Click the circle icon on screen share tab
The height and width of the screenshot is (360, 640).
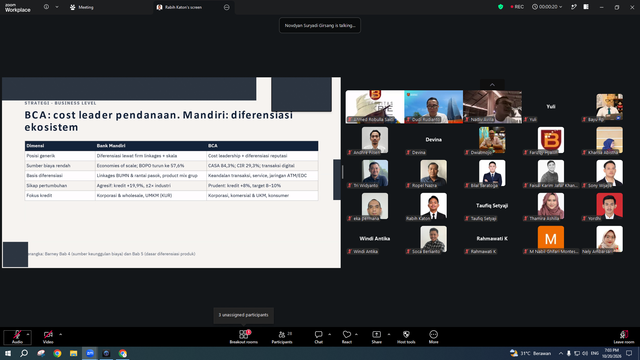(227, 7)
